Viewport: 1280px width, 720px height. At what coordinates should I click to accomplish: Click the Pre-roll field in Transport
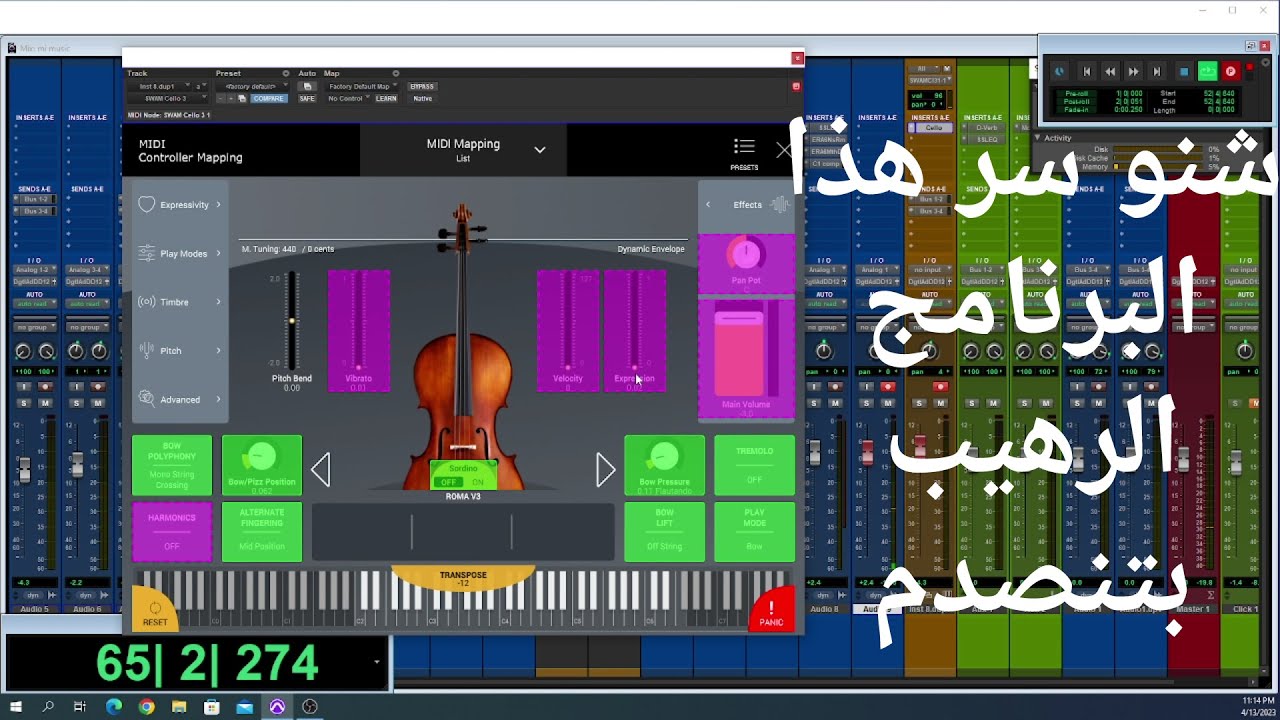[1077, 93]
